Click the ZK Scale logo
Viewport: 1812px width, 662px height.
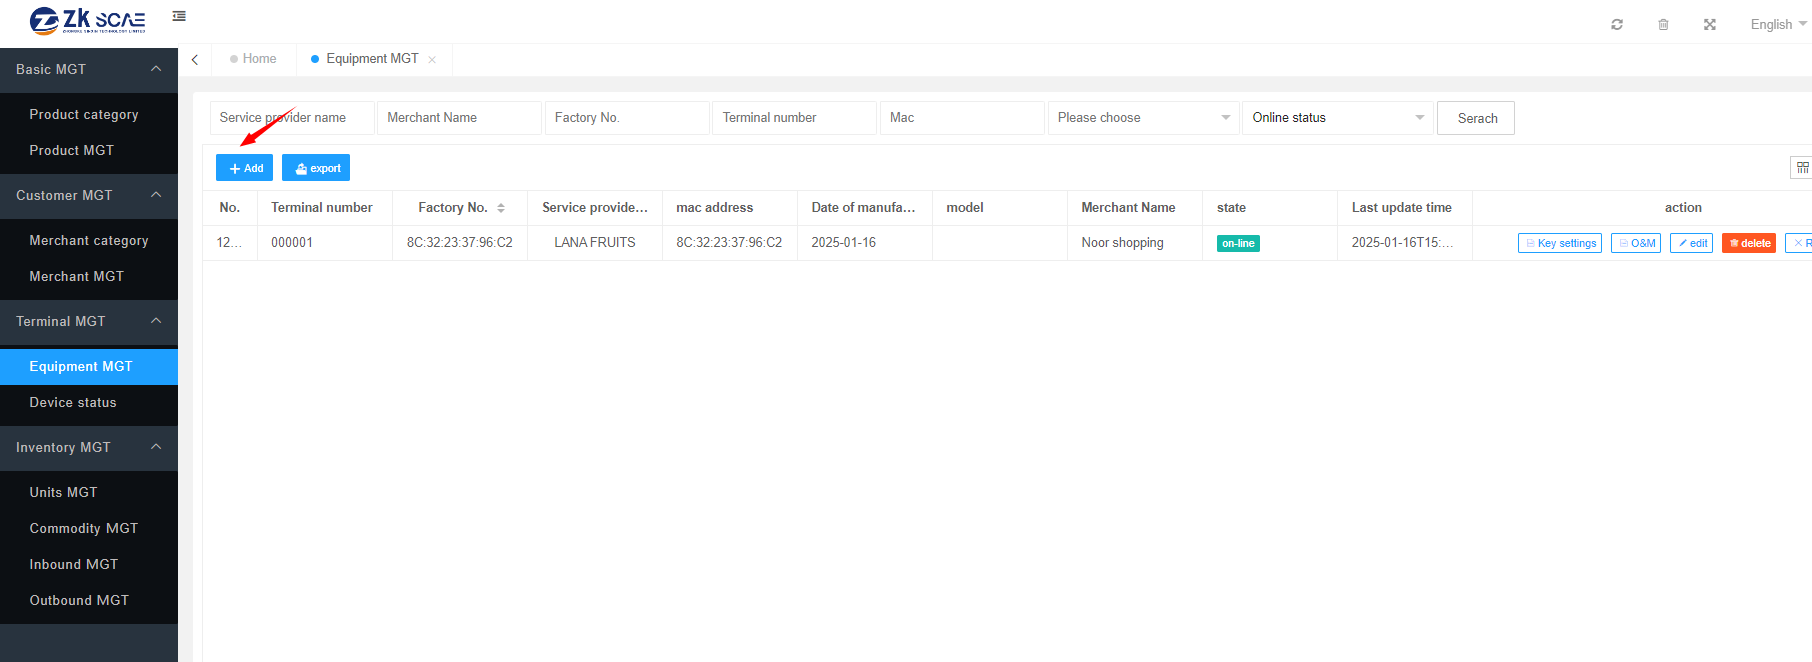coord(88,21)
